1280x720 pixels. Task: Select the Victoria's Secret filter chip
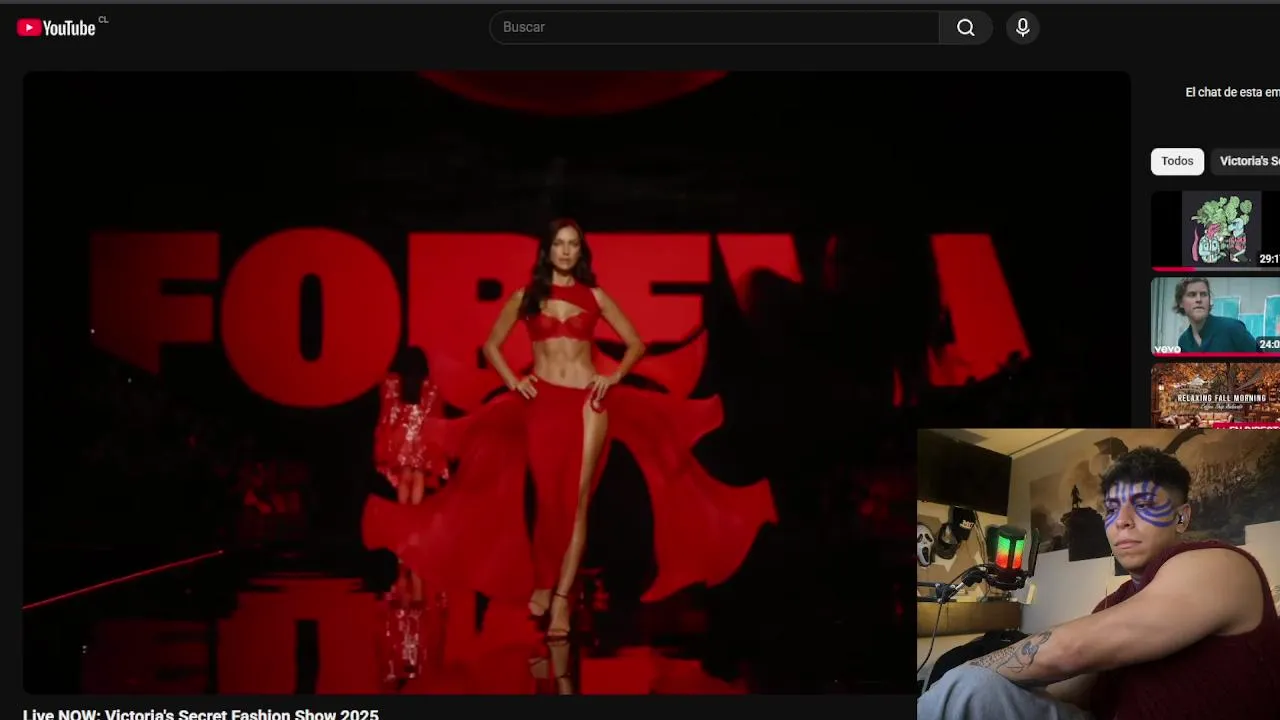(x=1246, y=161)
